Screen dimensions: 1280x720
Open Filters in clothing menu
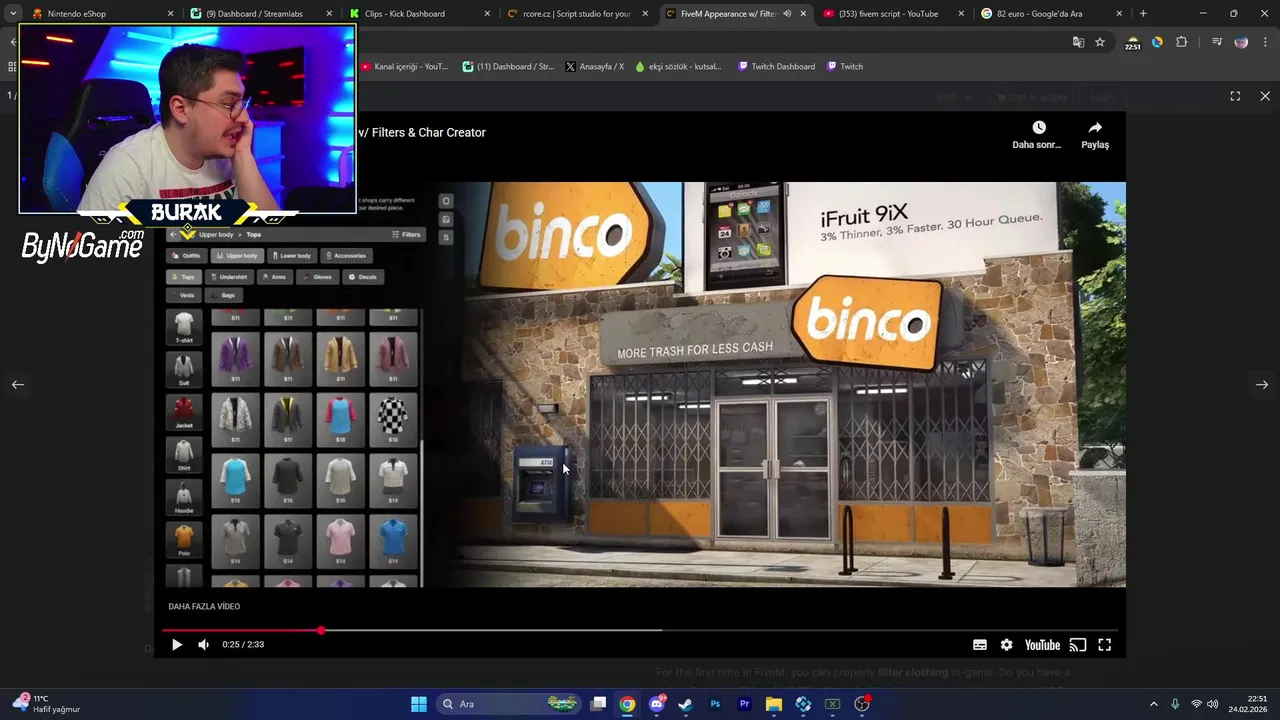click(x=407, y=235)
